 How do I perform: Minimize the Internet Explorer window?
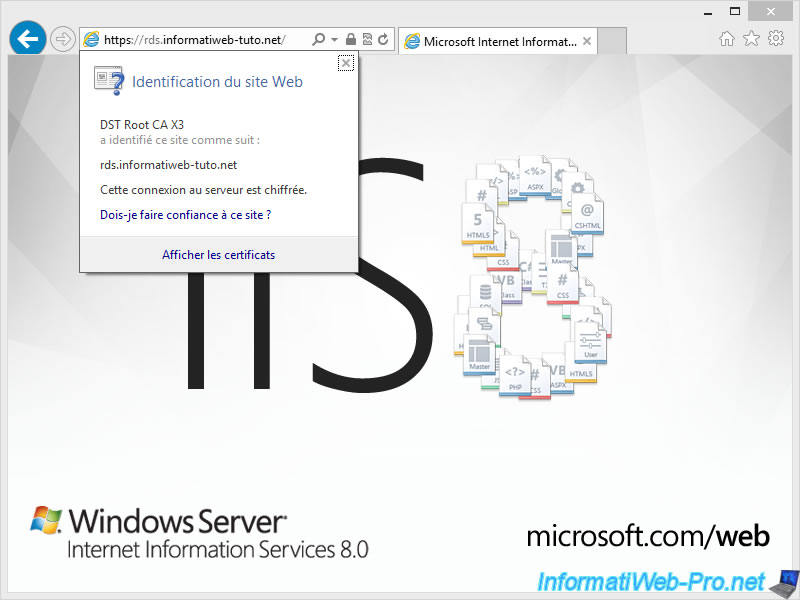coord(708,12)
